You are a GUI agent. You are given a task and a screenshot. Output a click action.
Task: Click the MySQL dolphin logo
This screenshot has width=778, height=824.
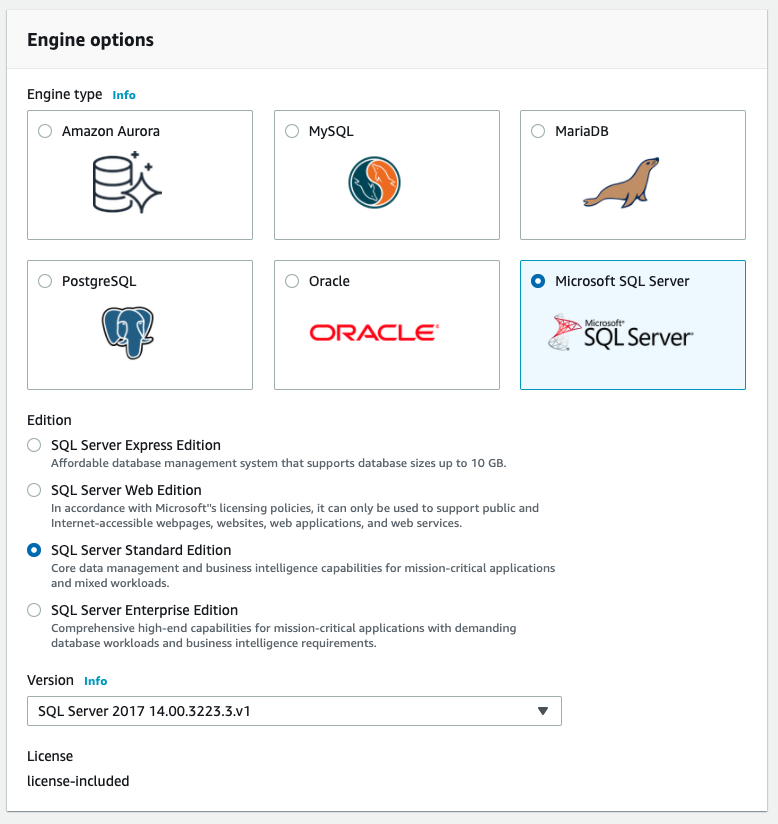tap(374, 183)
